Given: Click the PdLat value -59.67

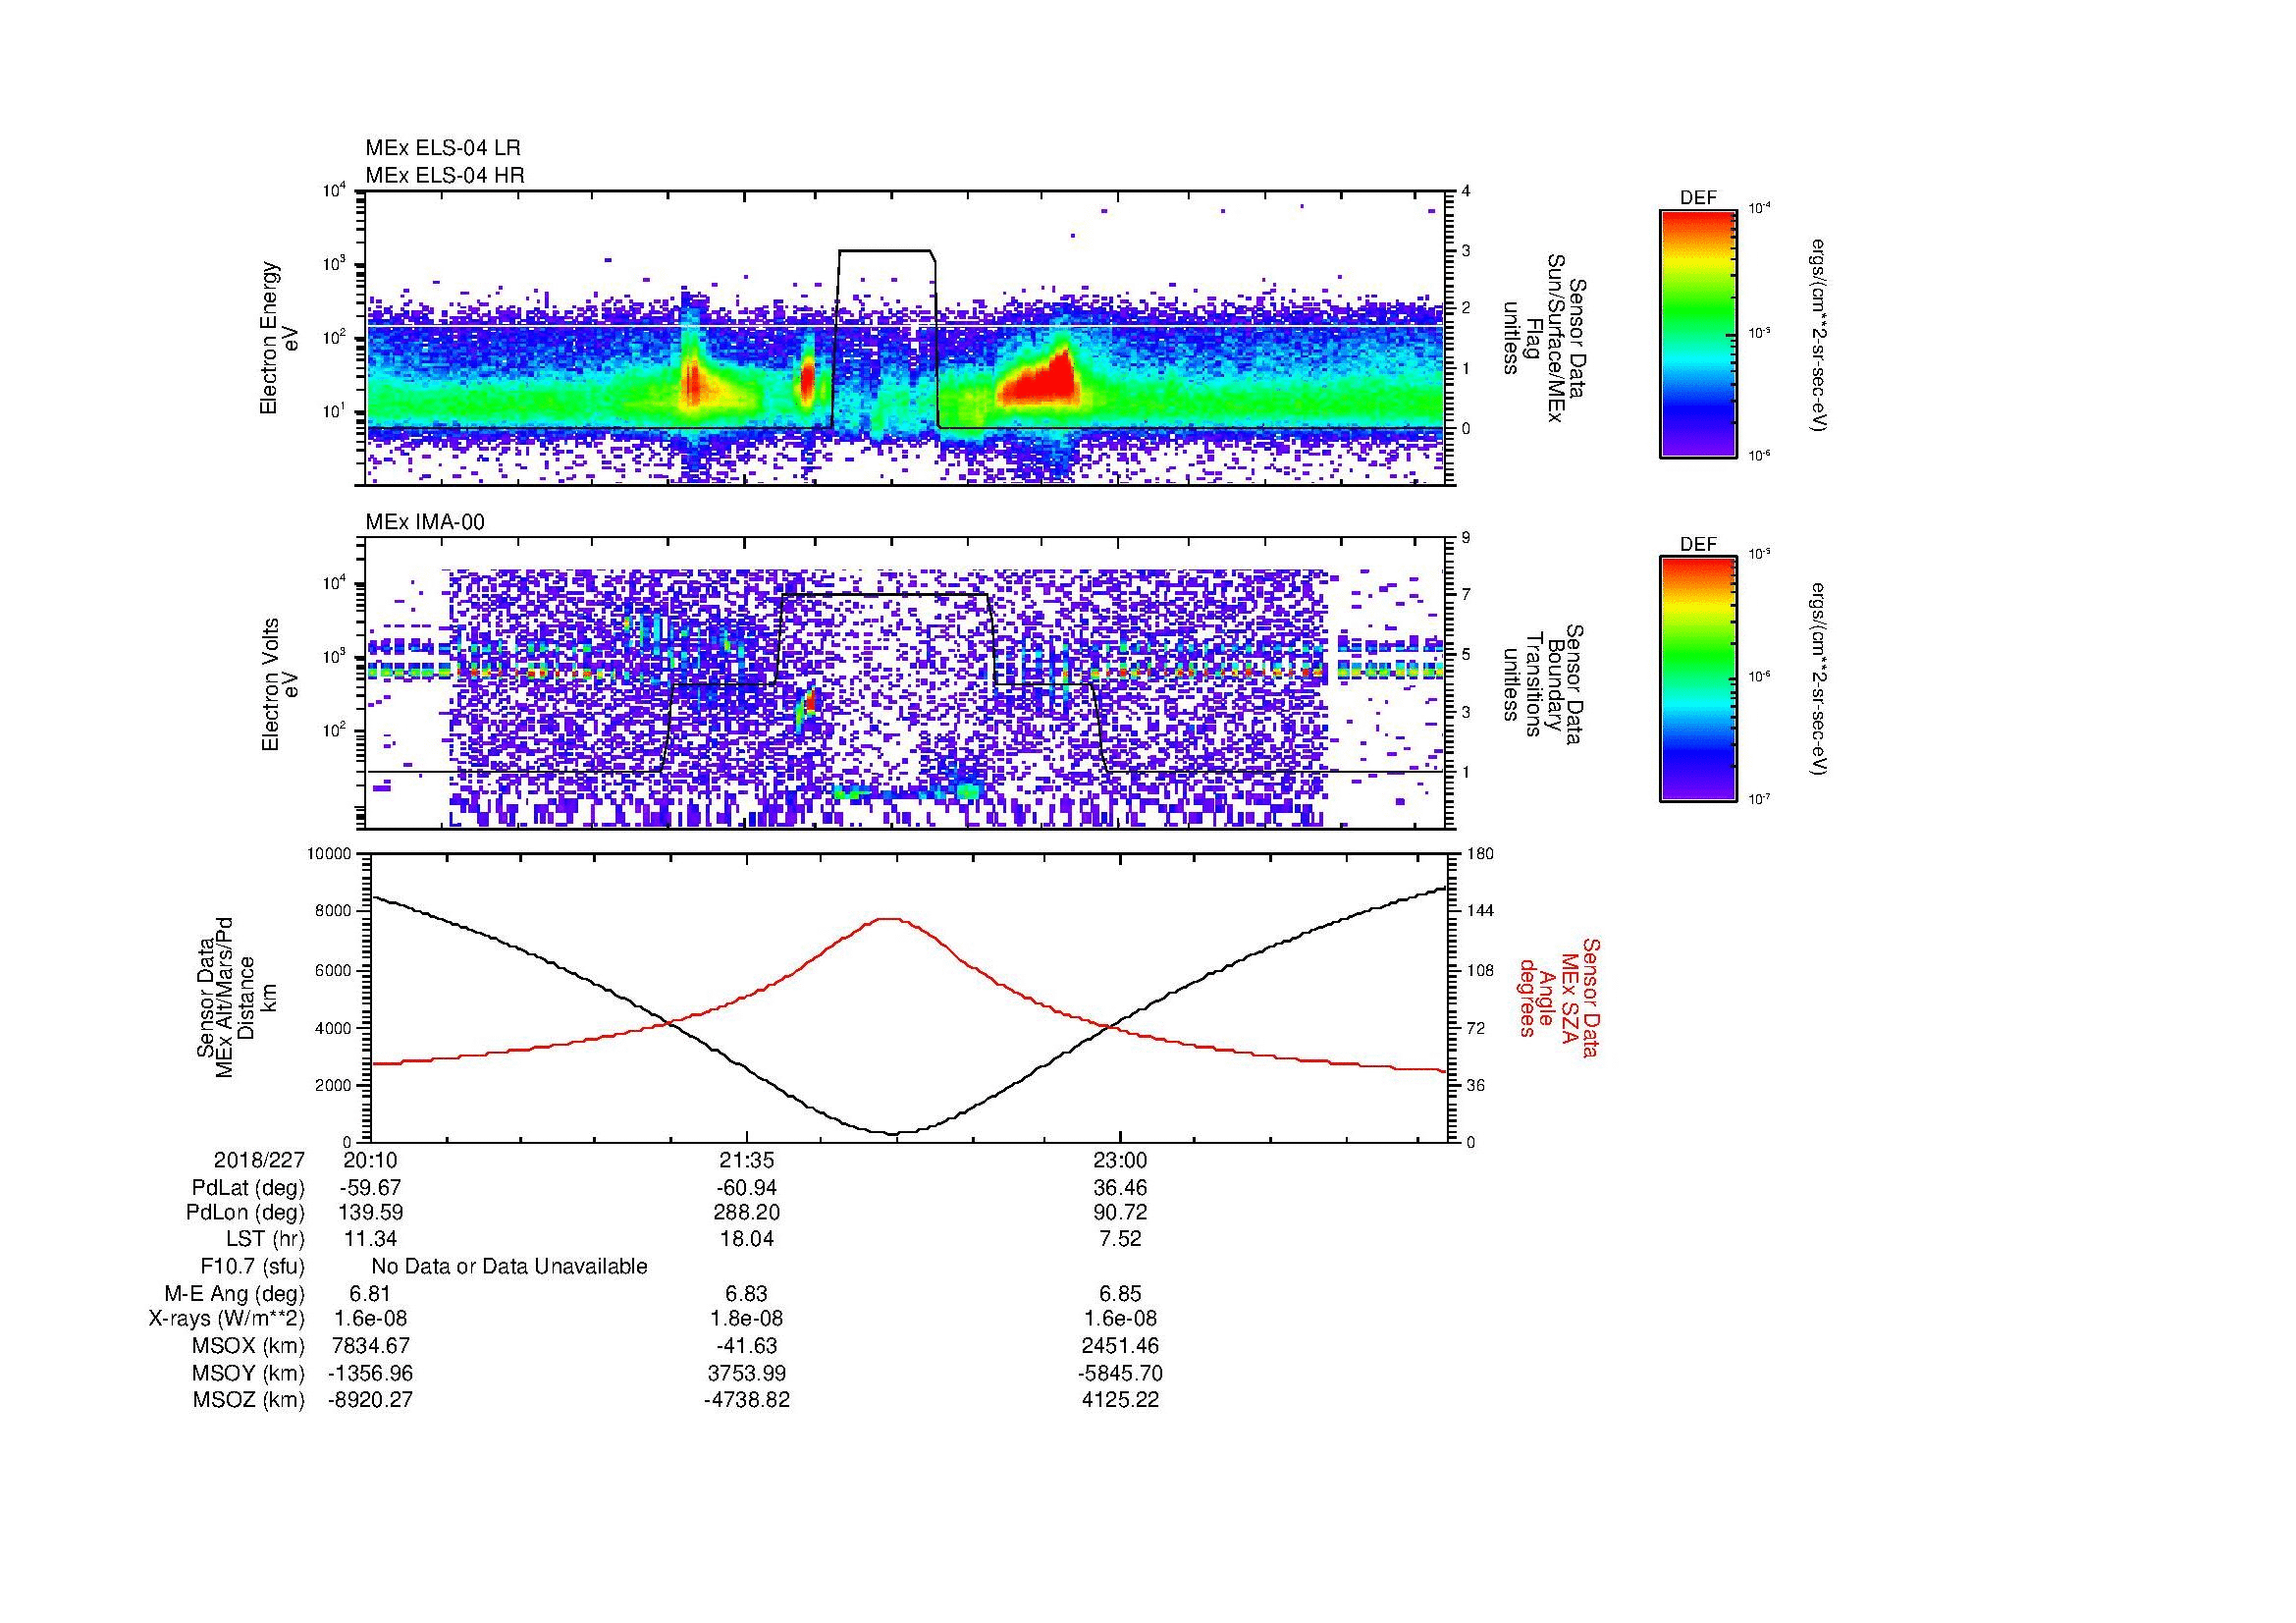Looking at the screenshot, I should (370, 1188).
